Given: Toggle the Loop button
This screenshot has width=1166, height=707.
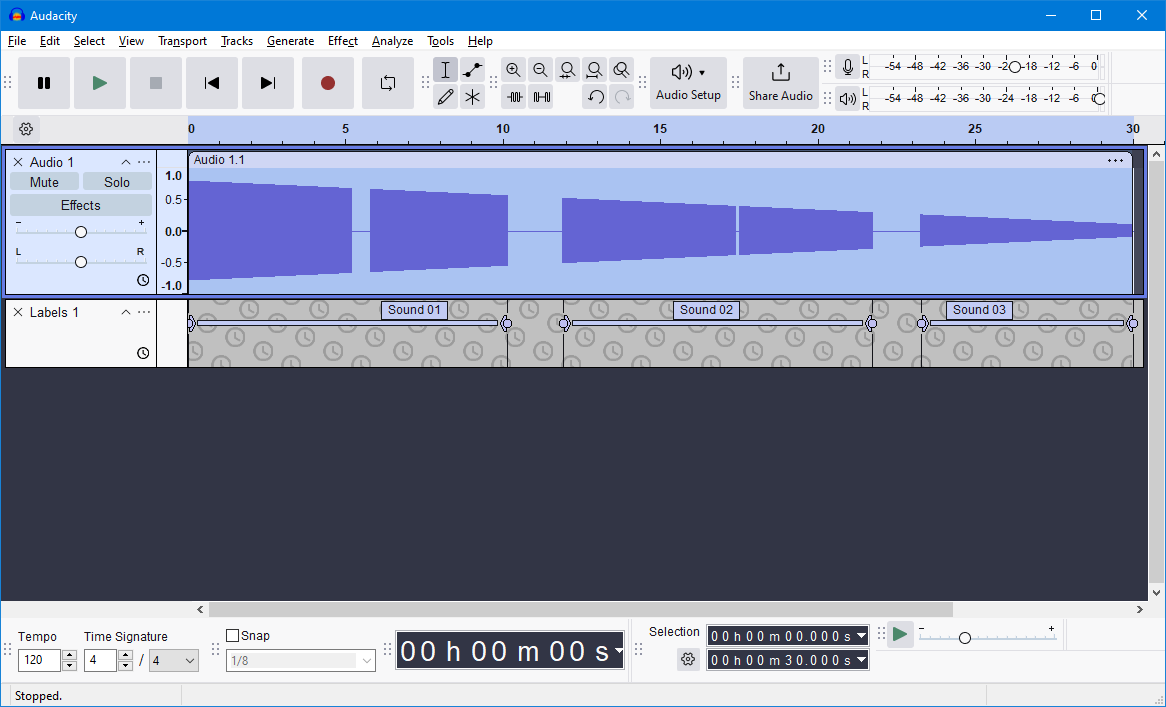Looking at the screenshot, I should tap(387, 83).
